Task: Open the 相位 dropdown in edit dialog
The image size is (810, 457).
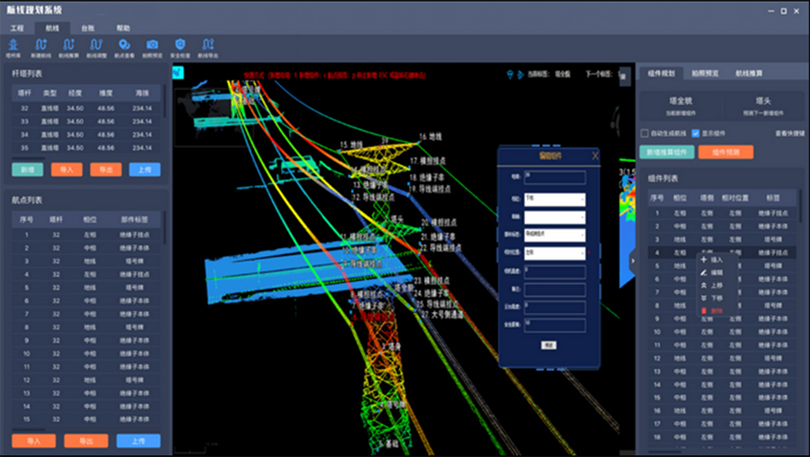Action: coord(554,199)
